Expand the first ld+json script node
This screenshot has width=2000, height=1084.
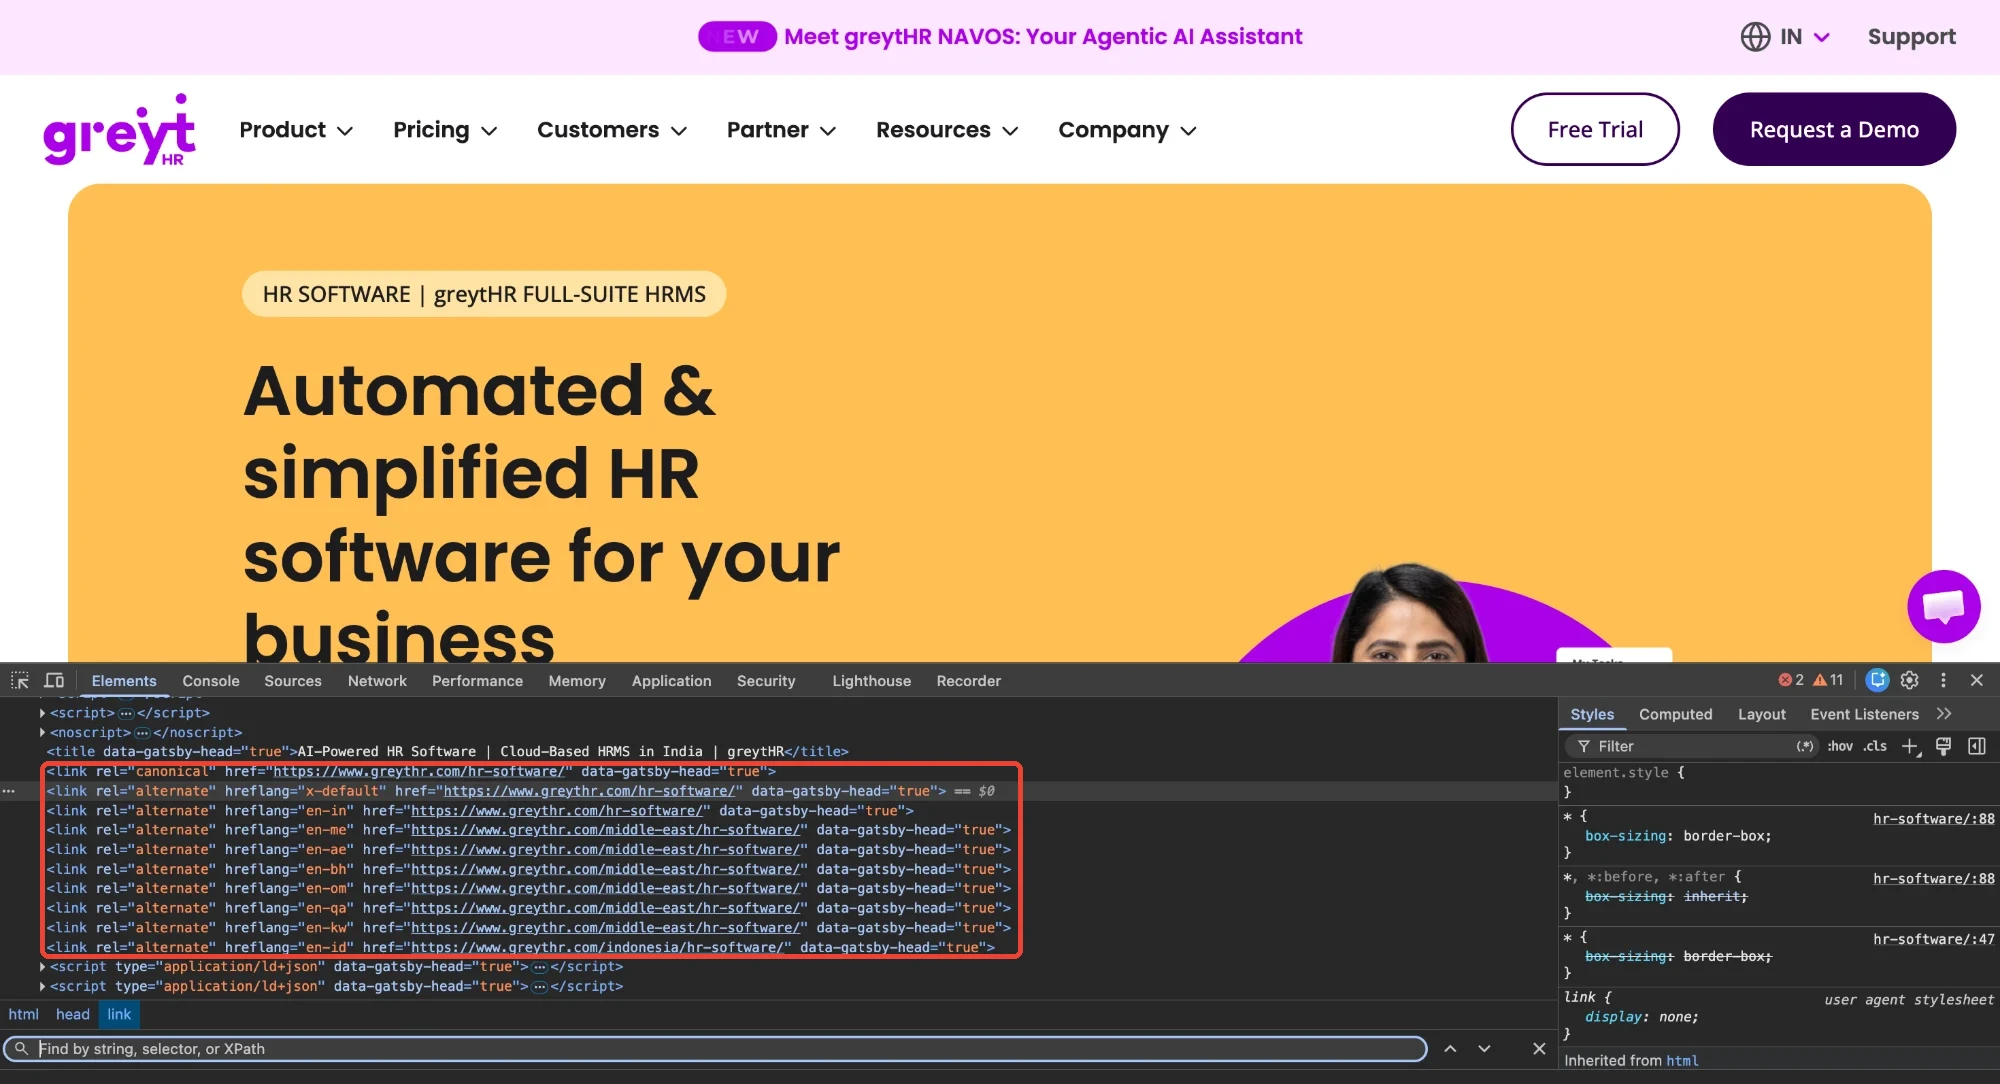(42, 967)
